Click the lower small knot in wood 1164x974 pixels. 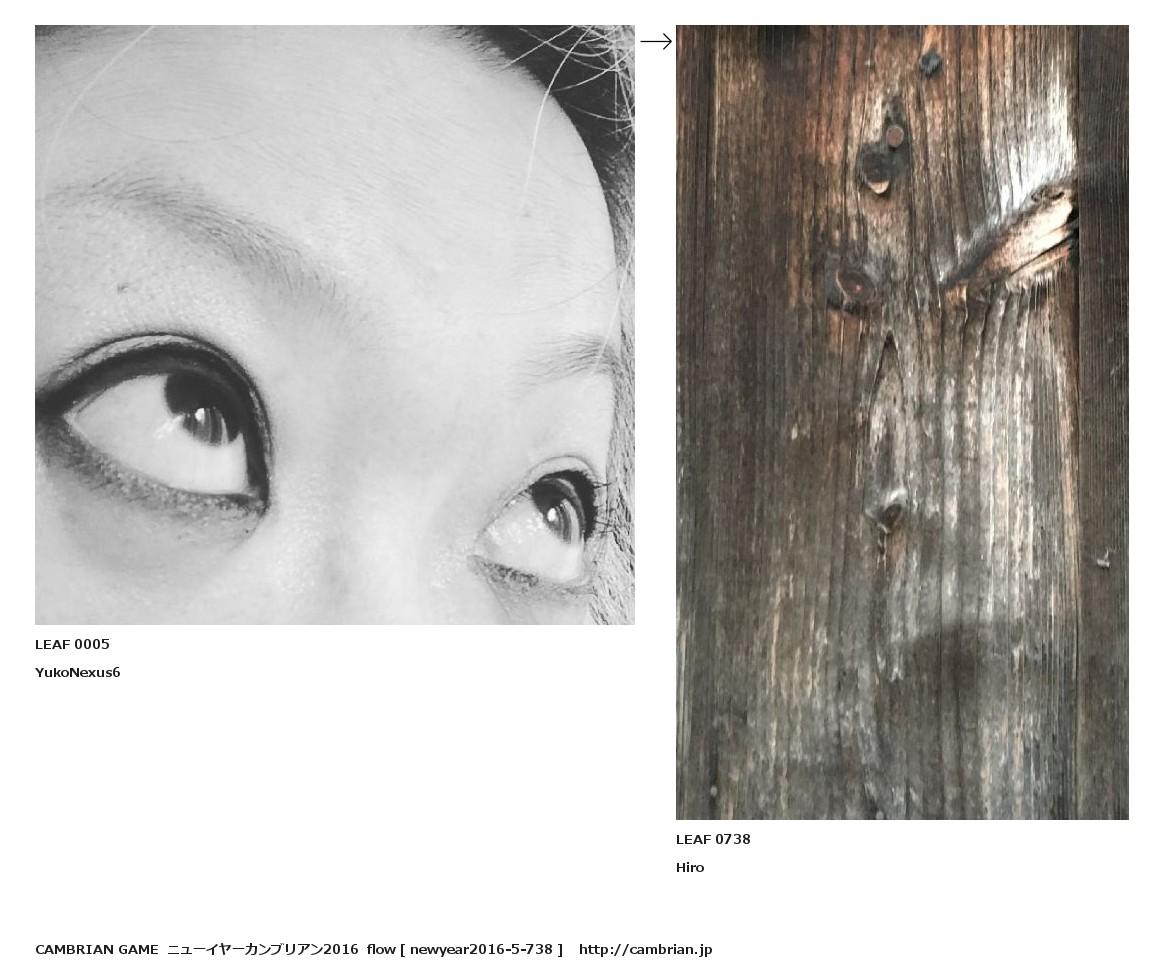tap(887, 510)
